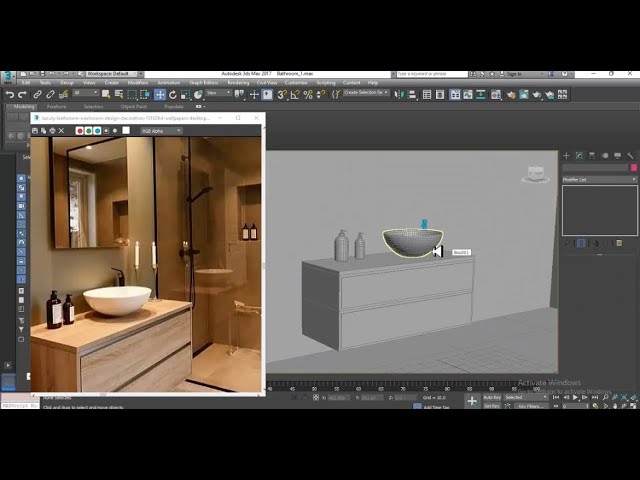Image resolution: width=640 pixels, height=480 pixels.
Task: Open Render Setup teapot icon
Action: point(511,95)
